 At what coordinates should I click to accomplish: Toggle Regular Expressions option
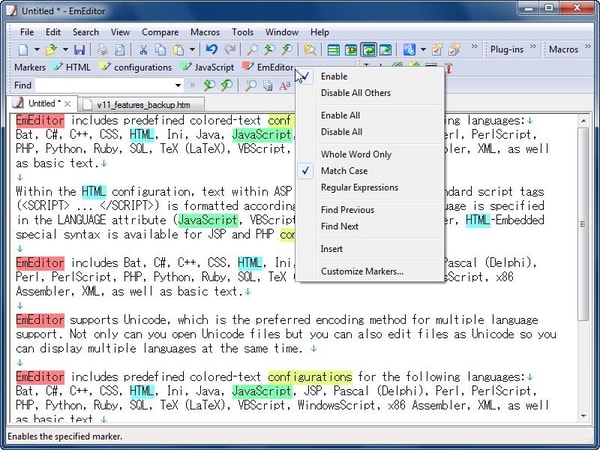click(x=370, y=188)
